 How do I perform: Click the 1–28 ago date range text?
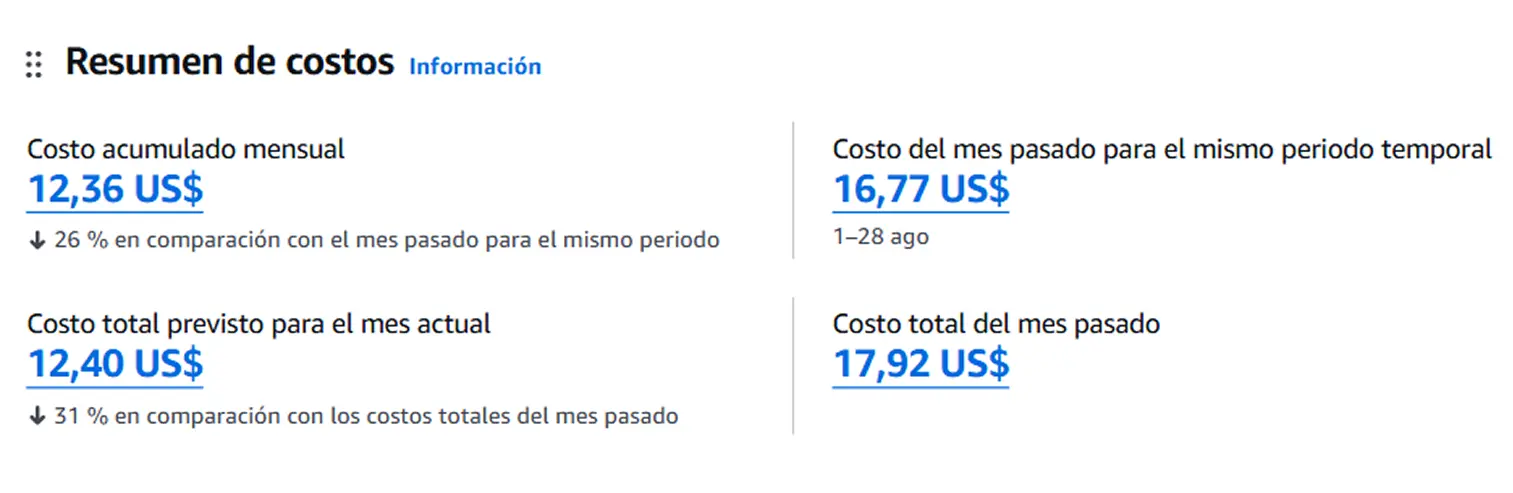pyautogui.click(x=881, y=238)
